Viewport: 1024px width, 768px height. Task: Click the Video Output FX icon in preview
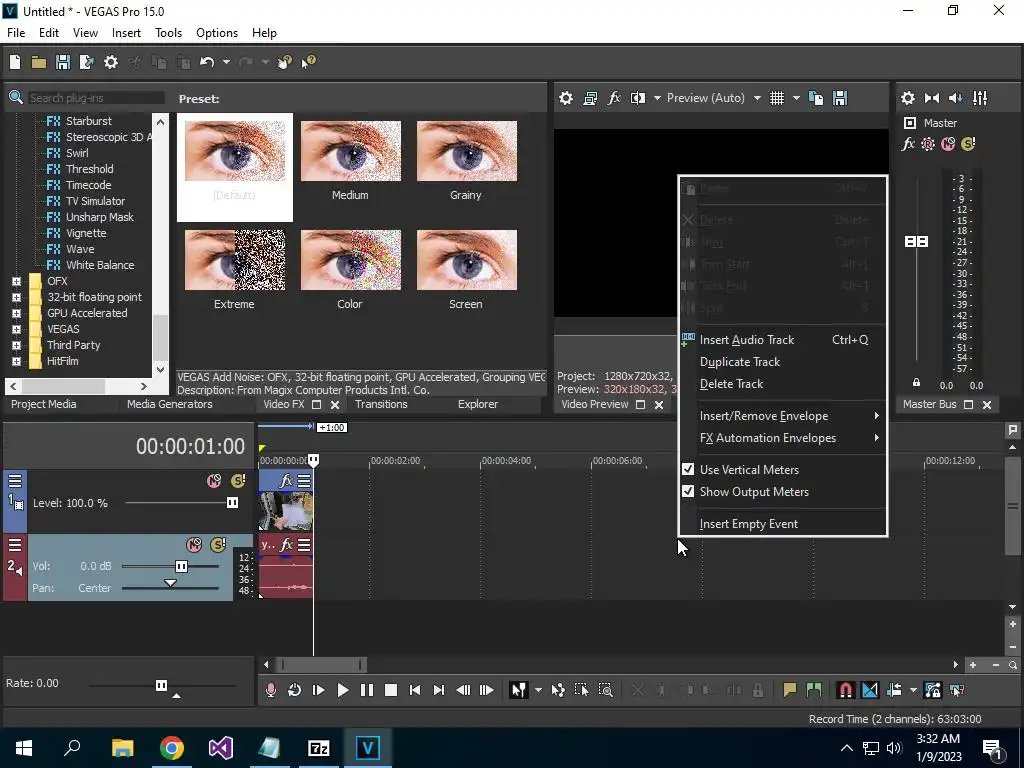coord(614,98)
